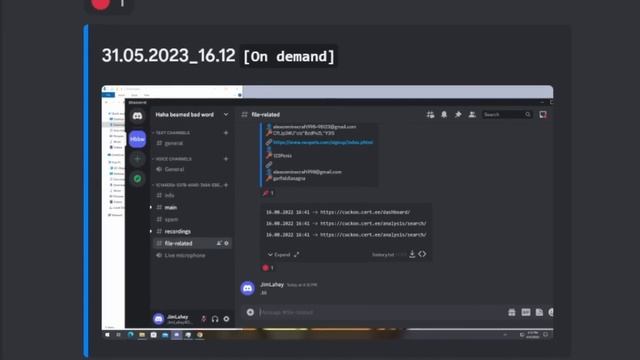Open the GIF picker button
This screenshot has width=640, height=360.
[x=526, y=312]
